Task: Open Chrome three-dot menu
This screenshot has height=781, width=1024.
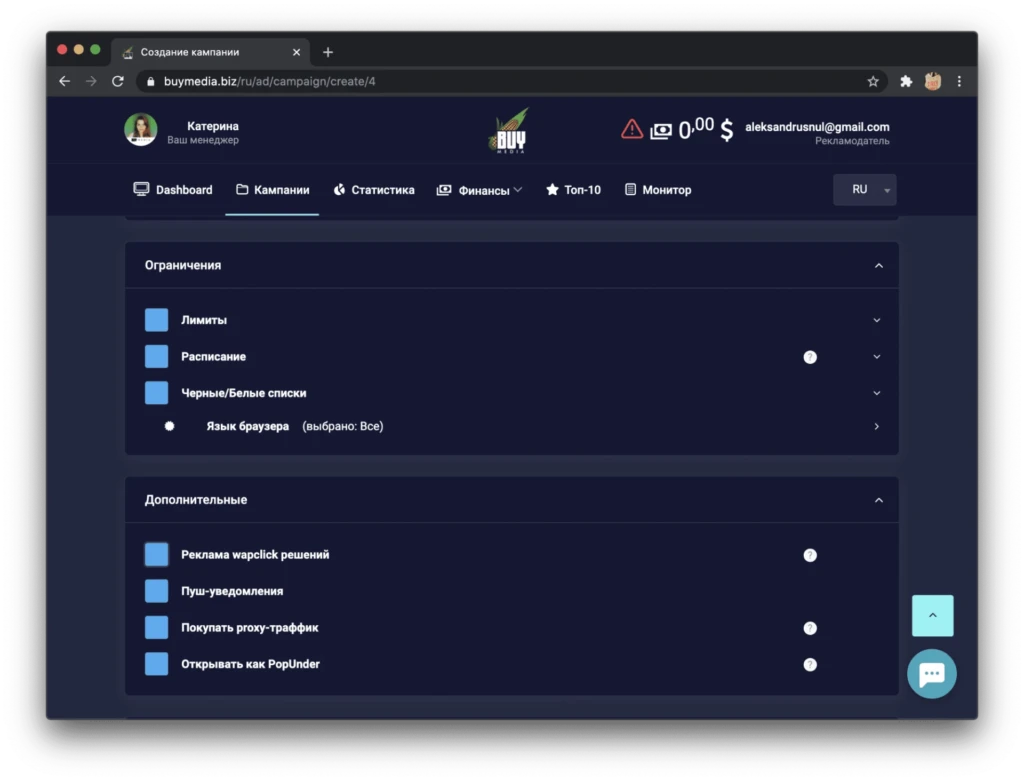Action: pyautogui.click(x=959, y=82)
